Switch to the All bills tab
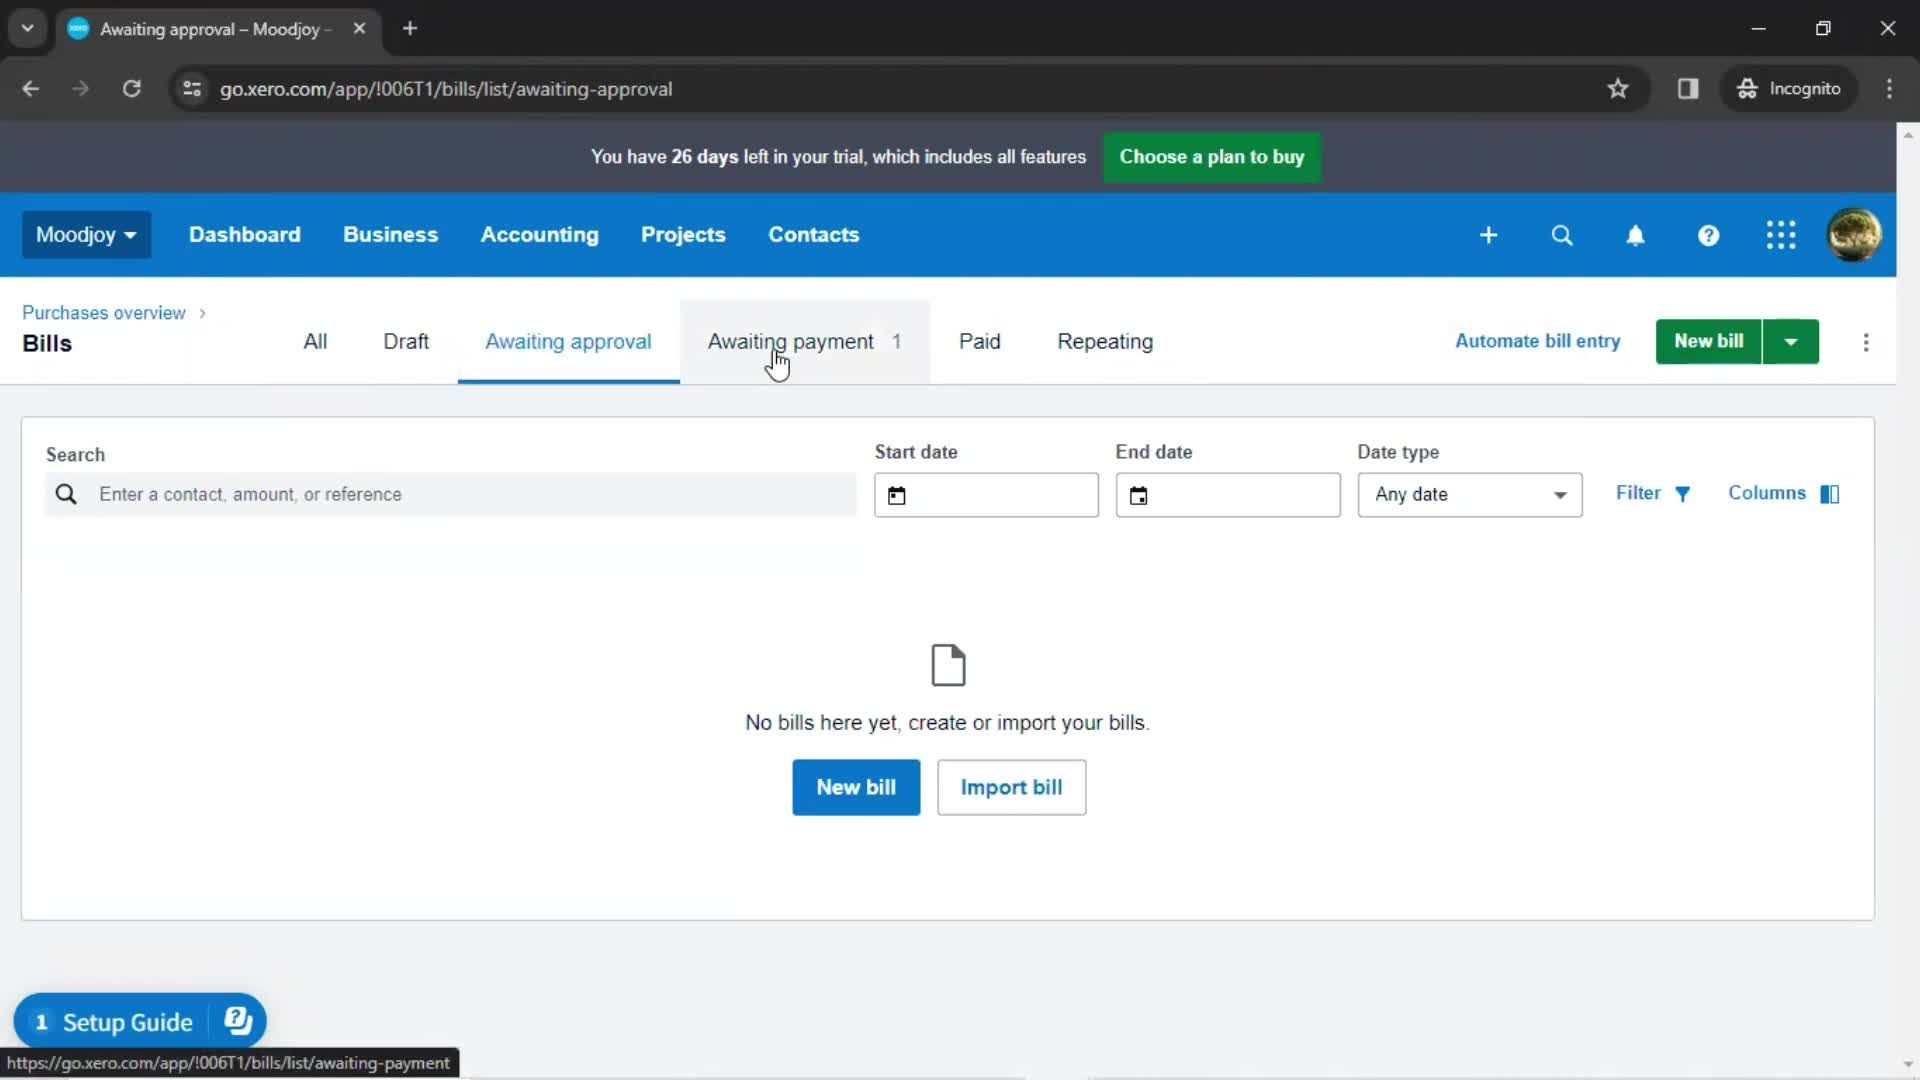The image size is (1920, 1080). tap(315, 342)
